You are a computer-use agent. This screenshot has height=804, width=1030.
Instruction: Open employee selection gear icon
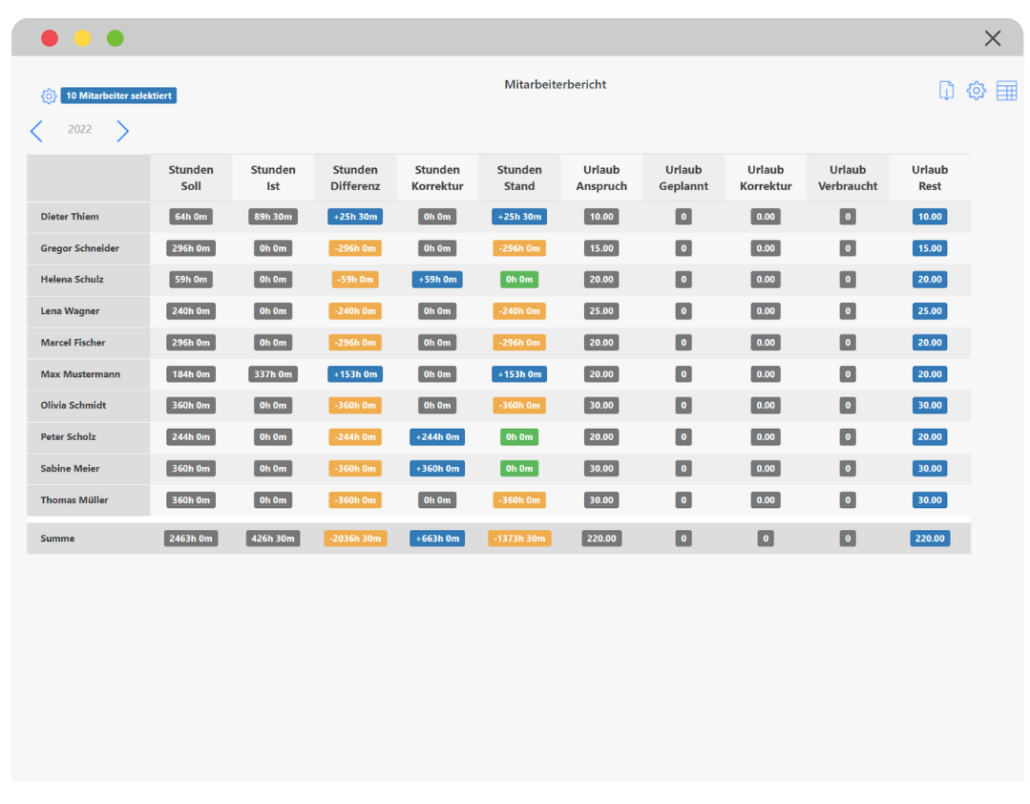pyautogui.click(x=49, y=96)
